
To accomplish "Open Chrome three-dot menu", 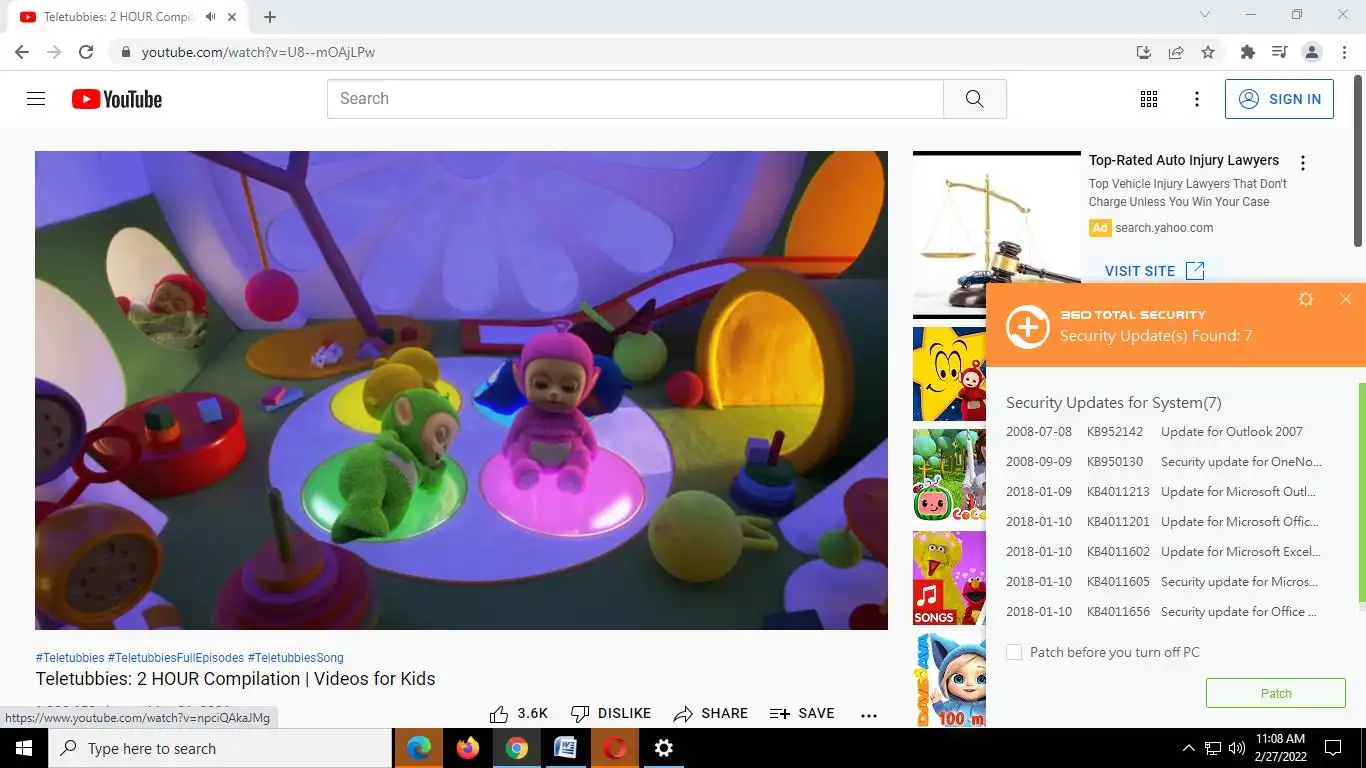I will 1343,52.
